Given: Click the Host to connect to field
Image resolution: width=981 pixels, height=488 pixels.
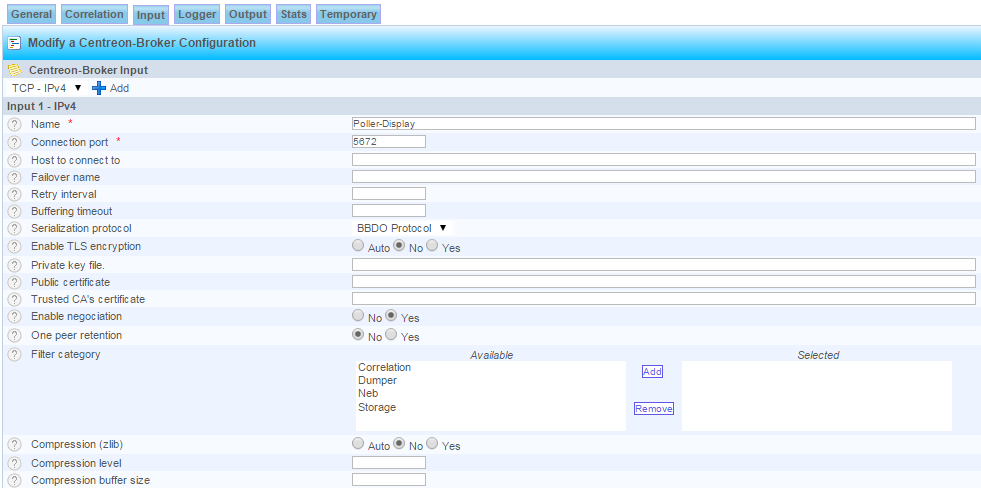Looking at the screenshot, I should click(663, 160).
